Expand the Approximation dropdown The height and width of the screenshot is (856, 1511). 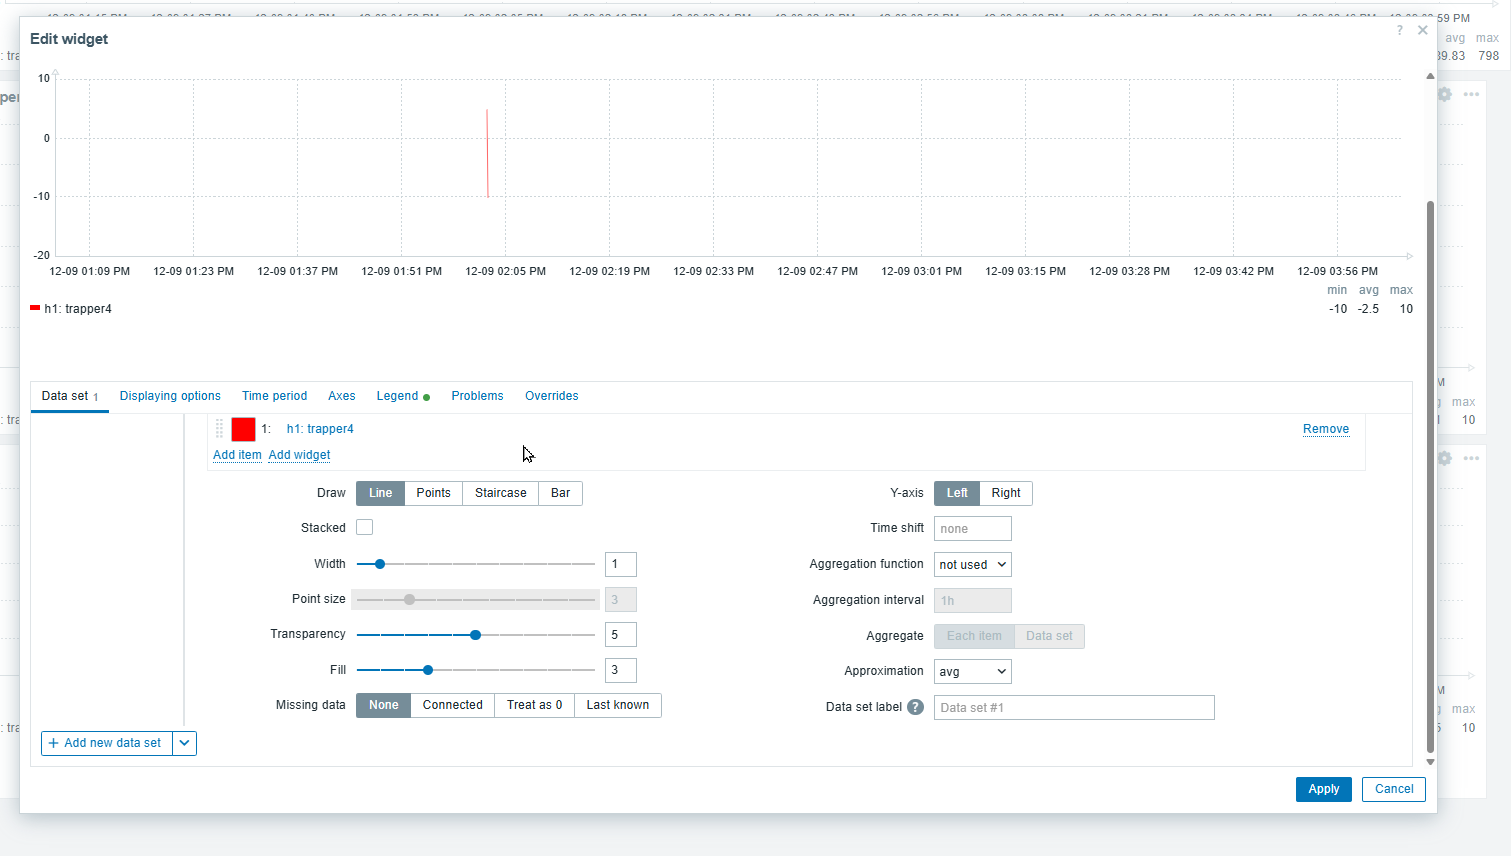point(972,672)
